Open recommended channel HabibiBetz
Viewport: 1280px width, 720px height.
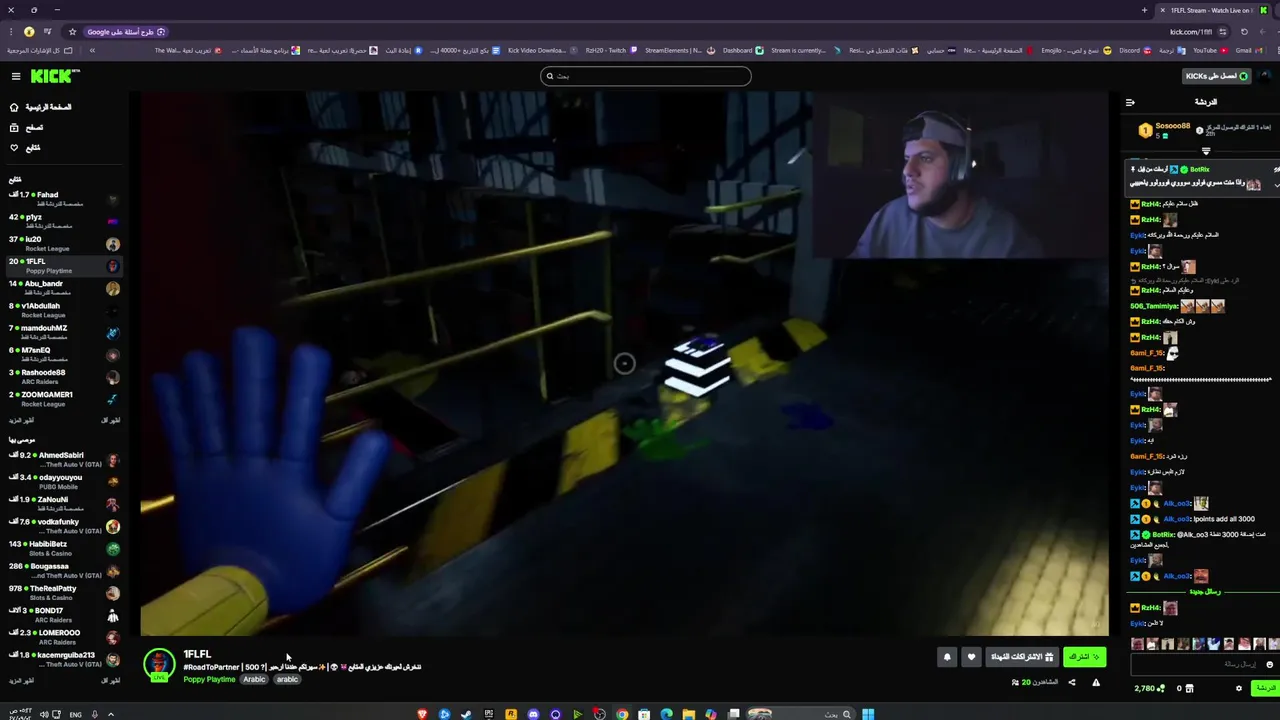point(63,548)
